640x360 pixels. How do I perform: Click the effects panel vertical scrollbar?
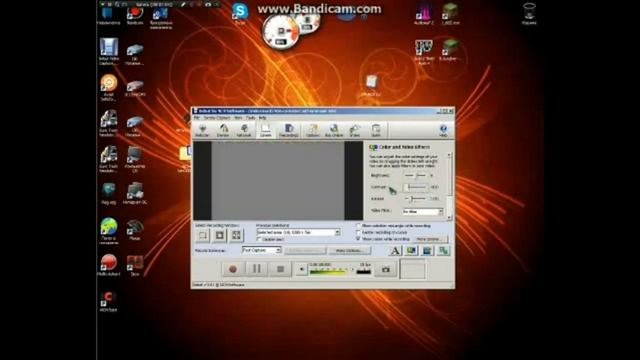(x=449, y=186)
